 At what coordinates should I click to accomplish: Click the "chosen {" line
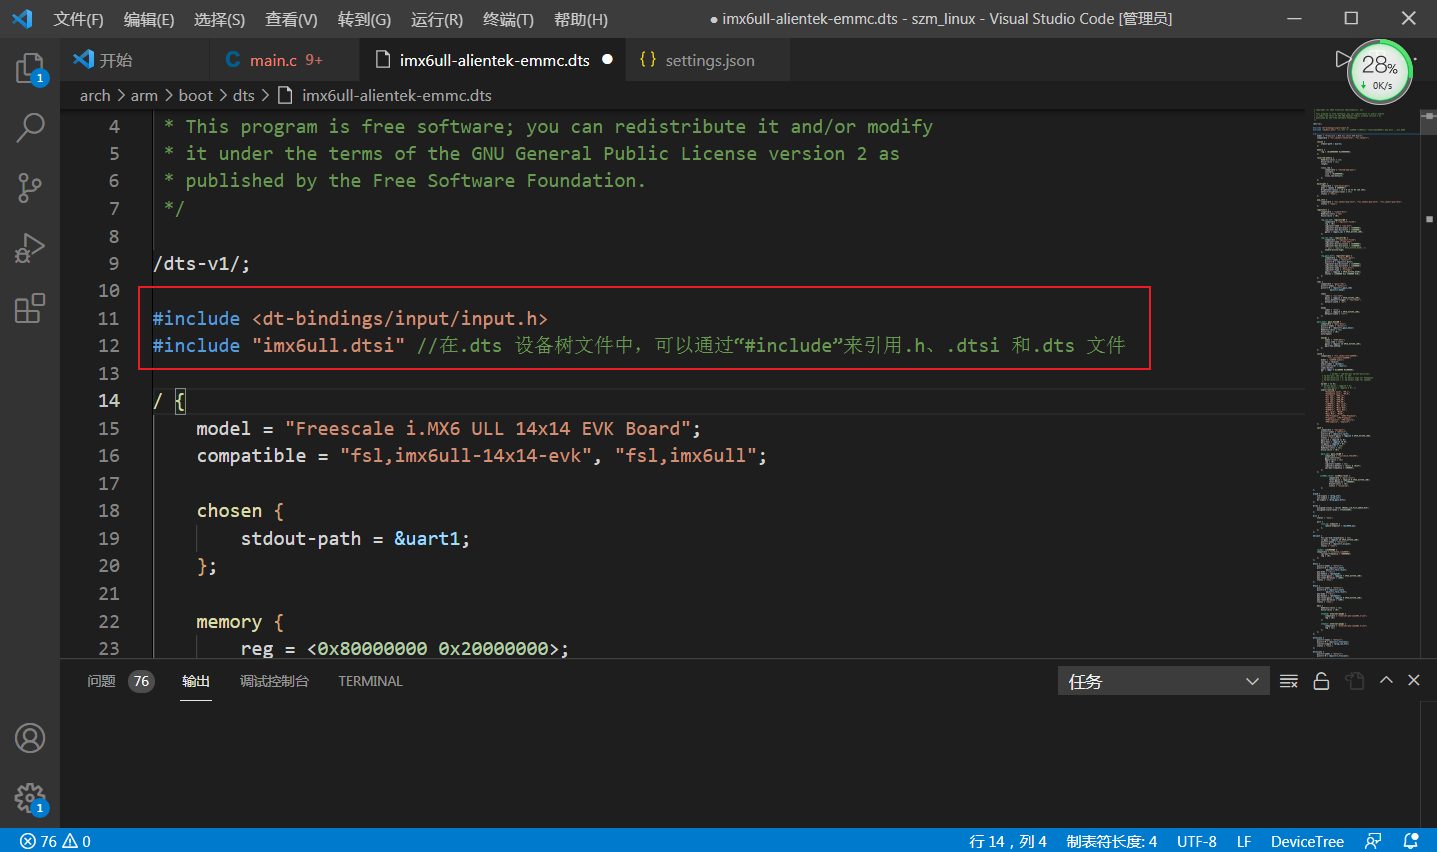click(x=240, y=510)
